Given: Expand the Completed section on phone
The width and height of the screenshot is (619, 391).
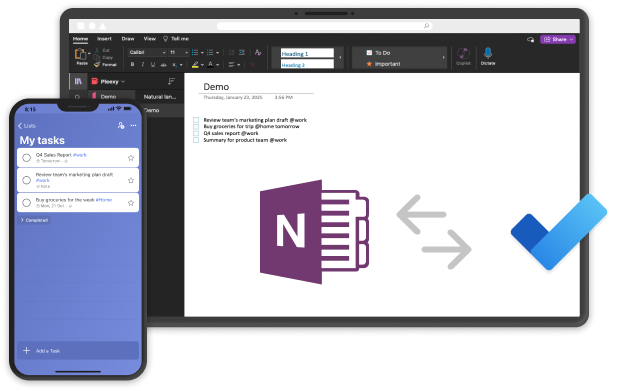Looking at the screenshot, I should (34, 220).
